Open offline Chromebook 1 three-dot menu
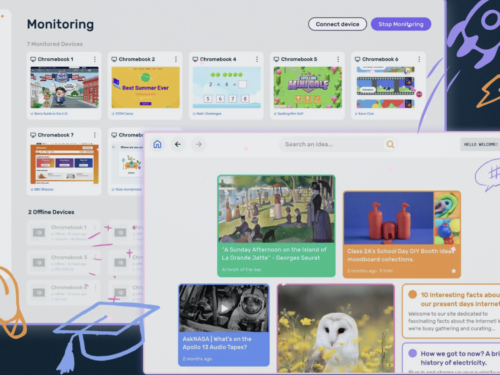This screenshot has height=375, width=500. pyautogui.click(x=95, y=227)
